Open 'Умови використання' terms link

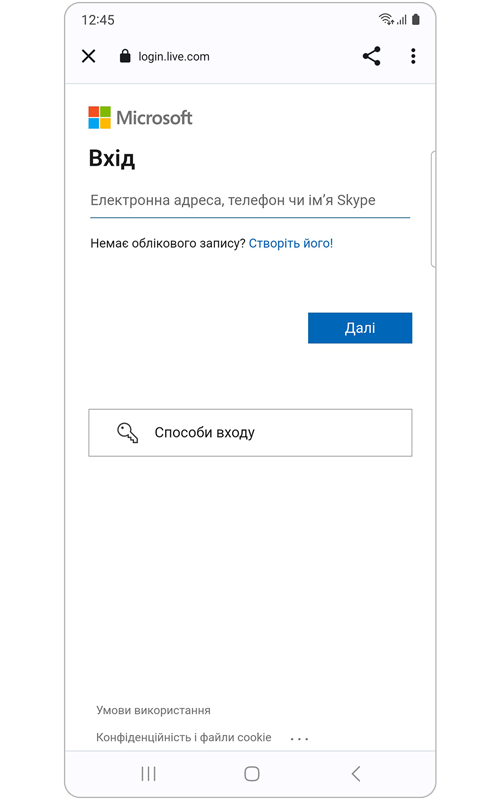coord(153,710)
